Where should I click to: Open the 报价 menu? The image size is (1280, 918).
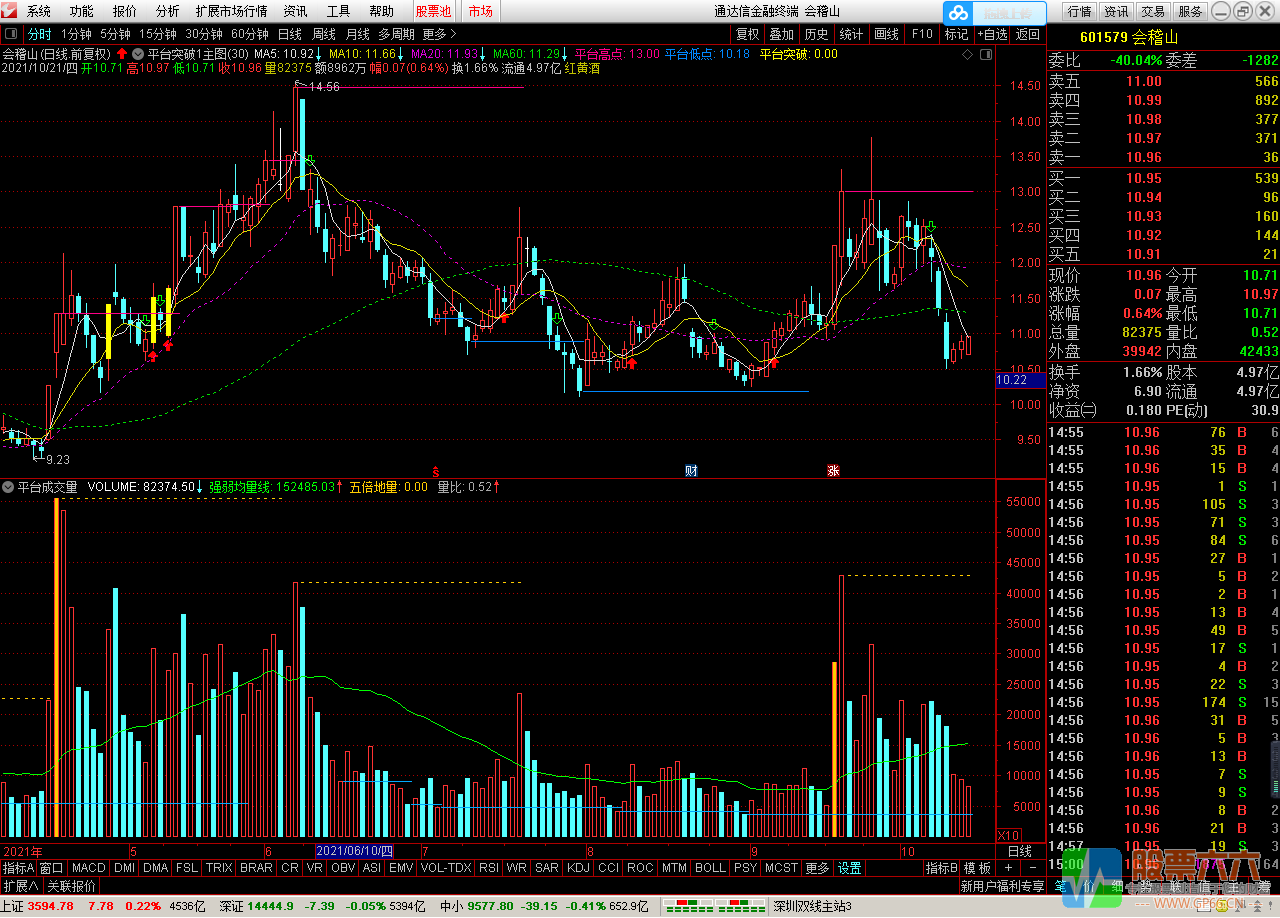(x=125, y=11)
